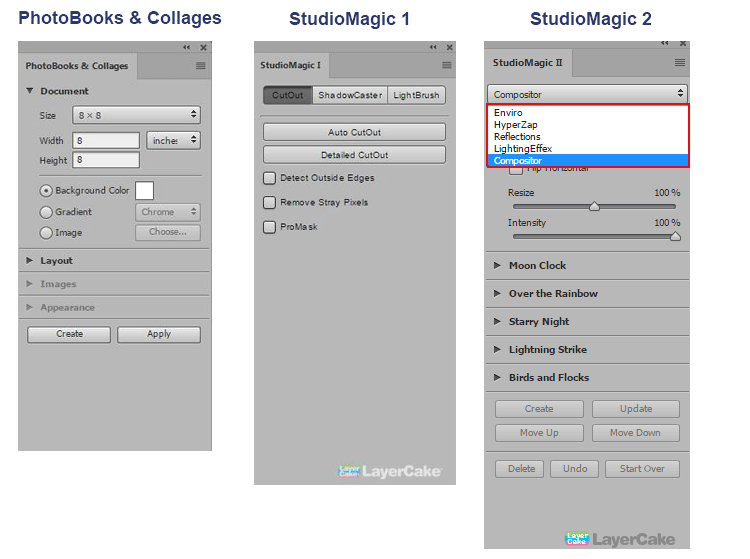Close the StudioMagic I panel
750x559 pixels.
pos(447,47)
